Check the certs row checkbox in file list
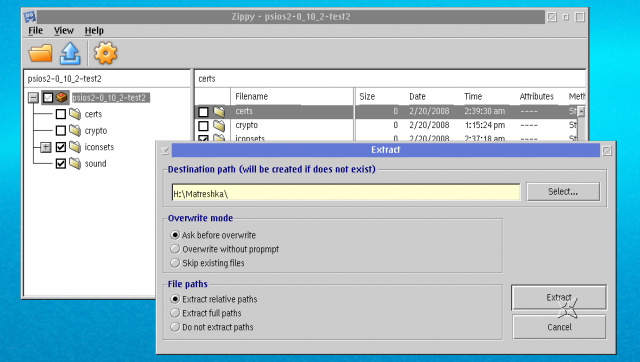This screenshot has height=362, width=640. [203, 111]
